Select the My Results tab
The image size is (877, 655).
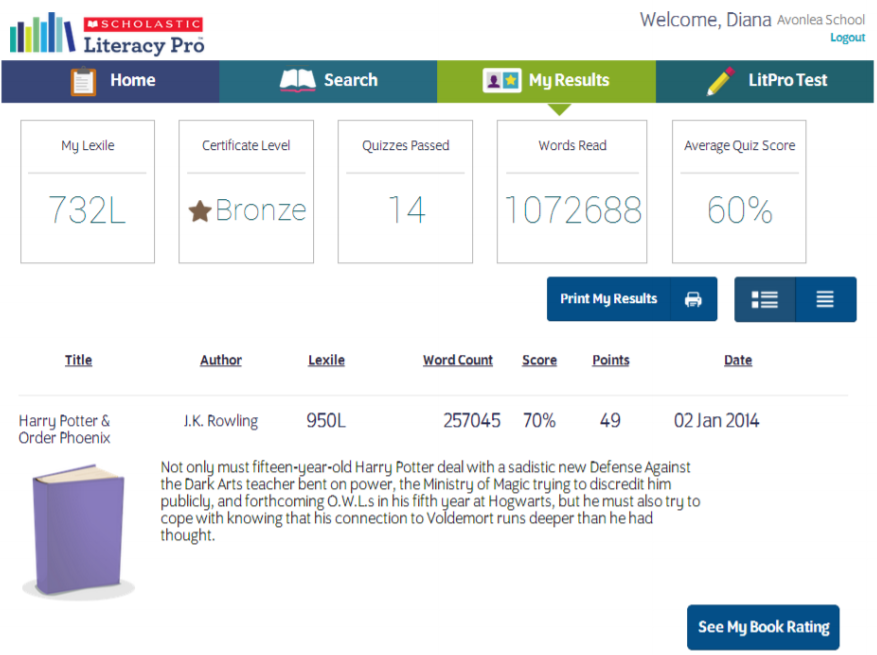click(546, 81)
